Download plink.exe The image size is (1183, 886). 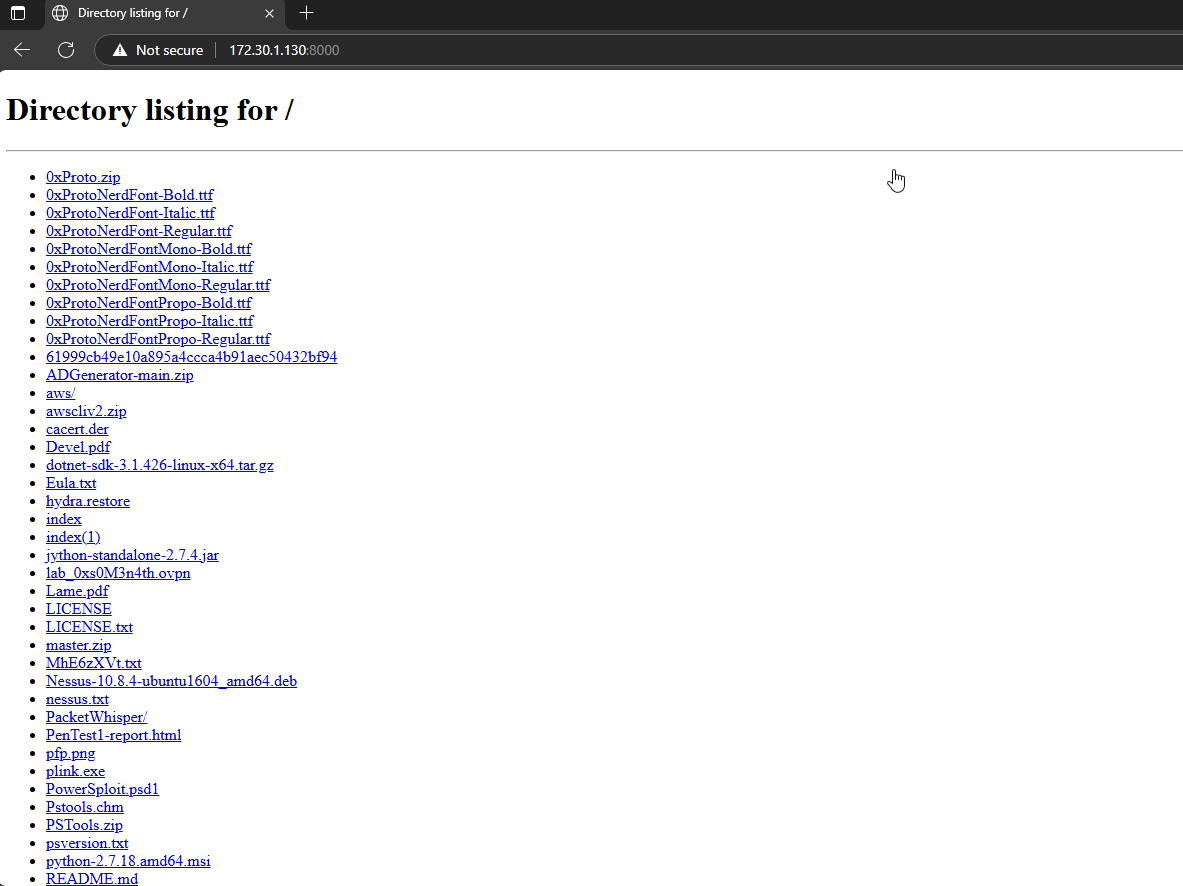(75, 772)
